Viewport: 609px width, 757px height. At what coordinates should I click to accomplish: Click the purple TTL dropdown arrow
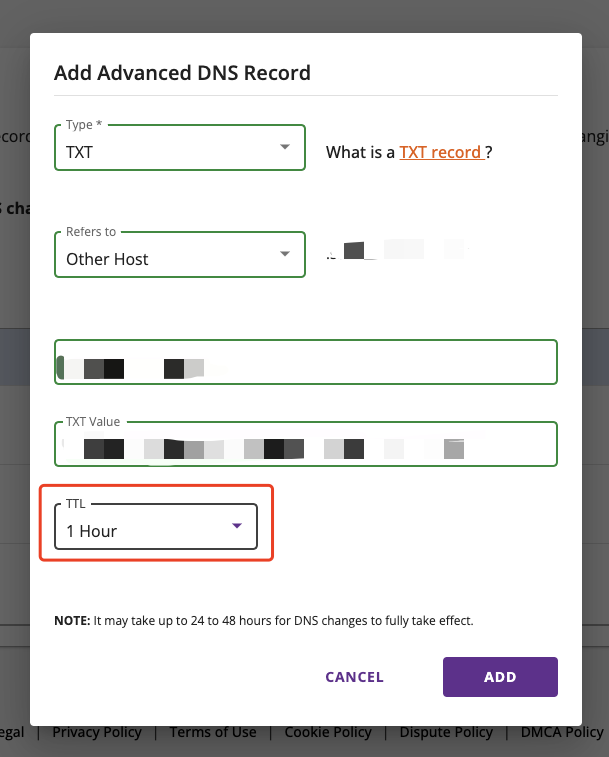[237, 526]
